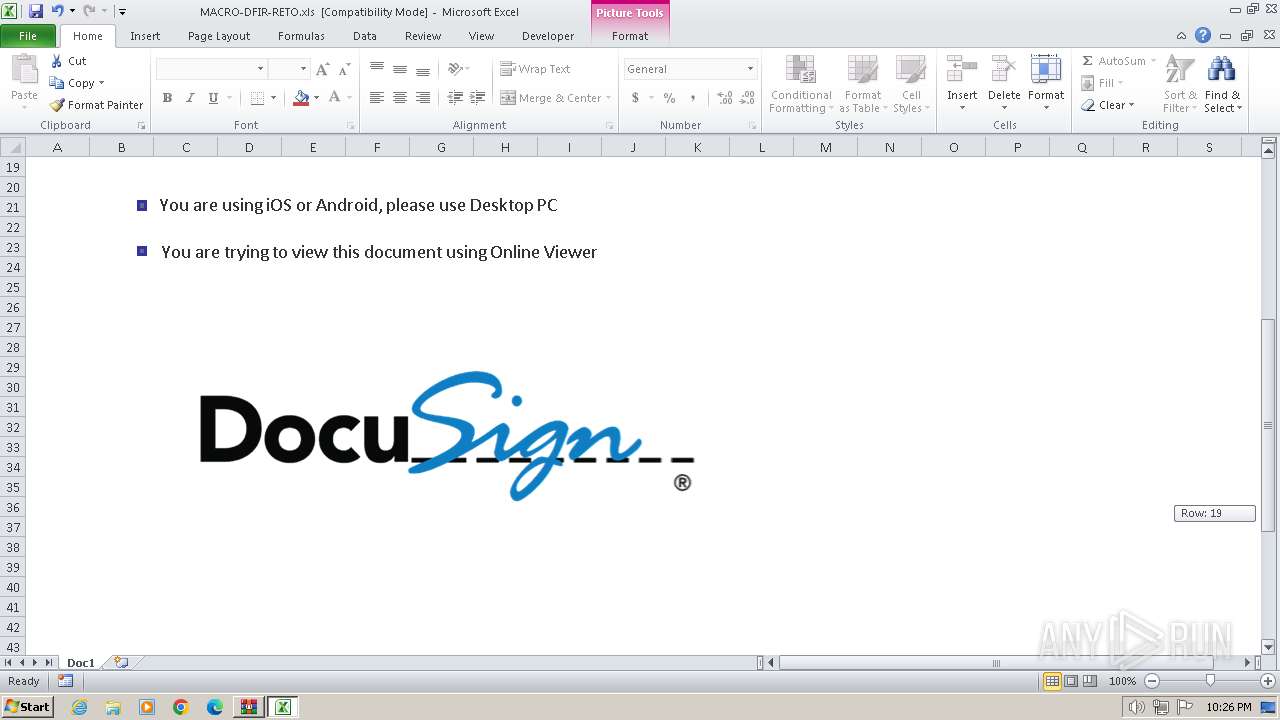Switch to the Data tab
The height and width of the screenshot is (720, 1280).
(365, 36)
